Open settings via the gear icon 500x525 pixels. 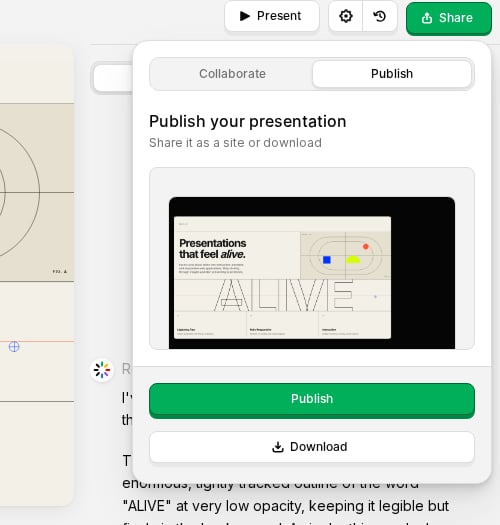coord(346,16)
